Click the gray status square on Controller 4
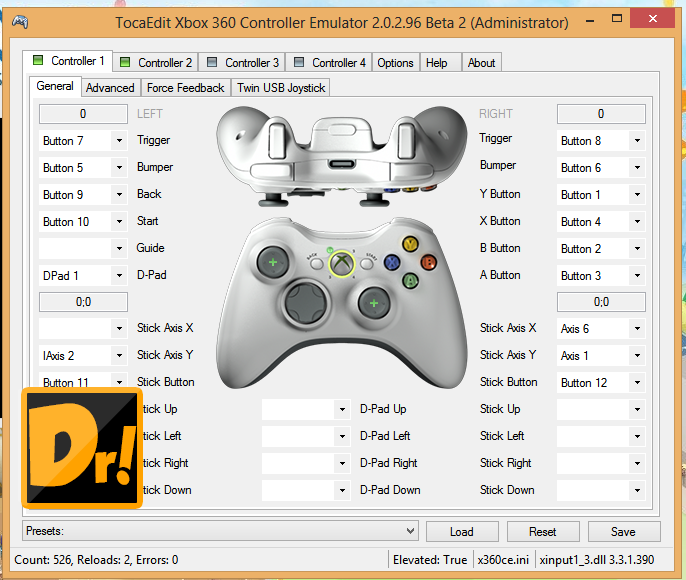Image resolution: width=686 pixels, height=580 pixels. pos(299,62)
